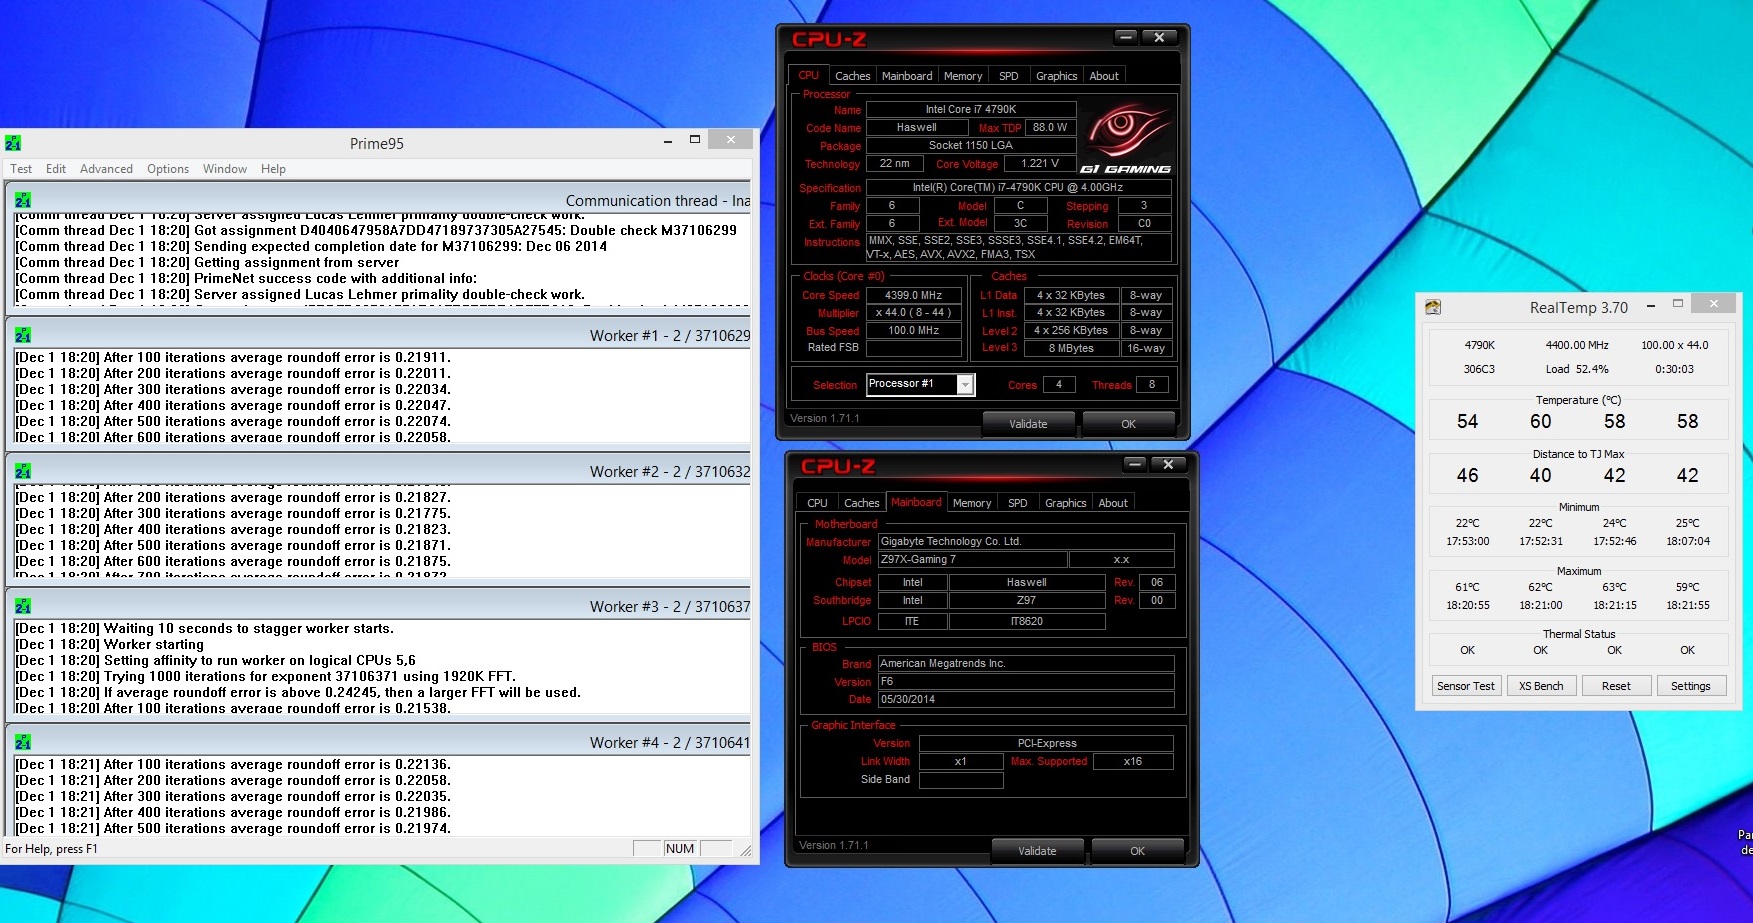Expand the Processor #1 selection dropdown
Viewport: 1753px width, 923px height.
tap(965, 385)
